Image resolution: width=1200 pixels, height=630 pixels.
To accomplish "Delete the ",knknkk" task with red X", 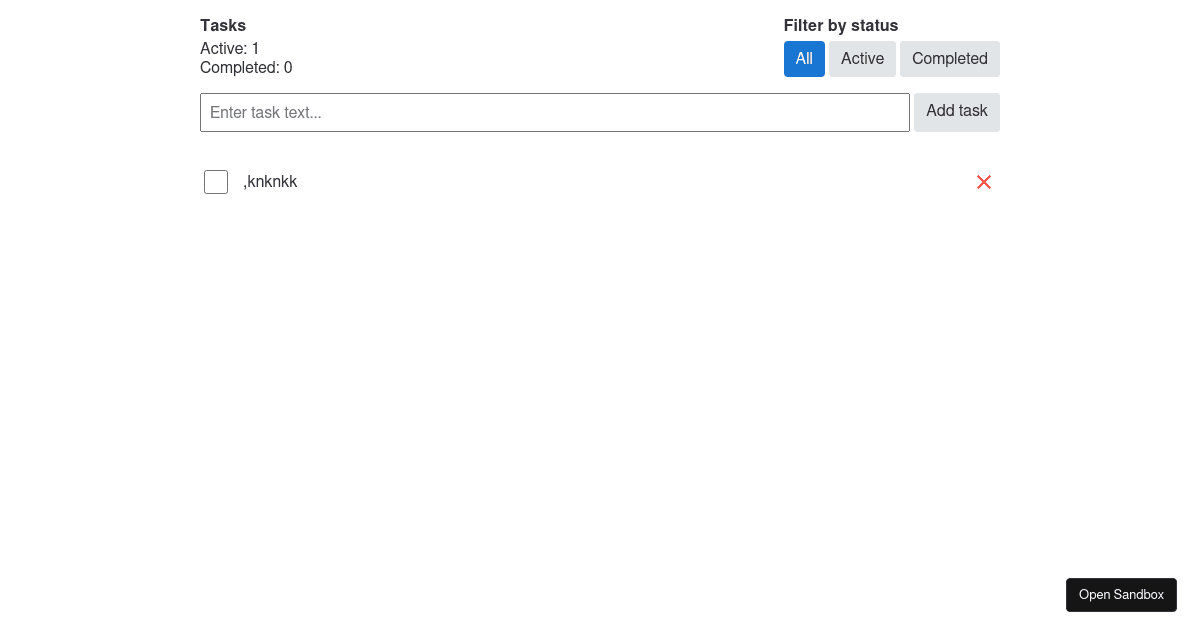I will pyautogui.click(x=983, y=182).
